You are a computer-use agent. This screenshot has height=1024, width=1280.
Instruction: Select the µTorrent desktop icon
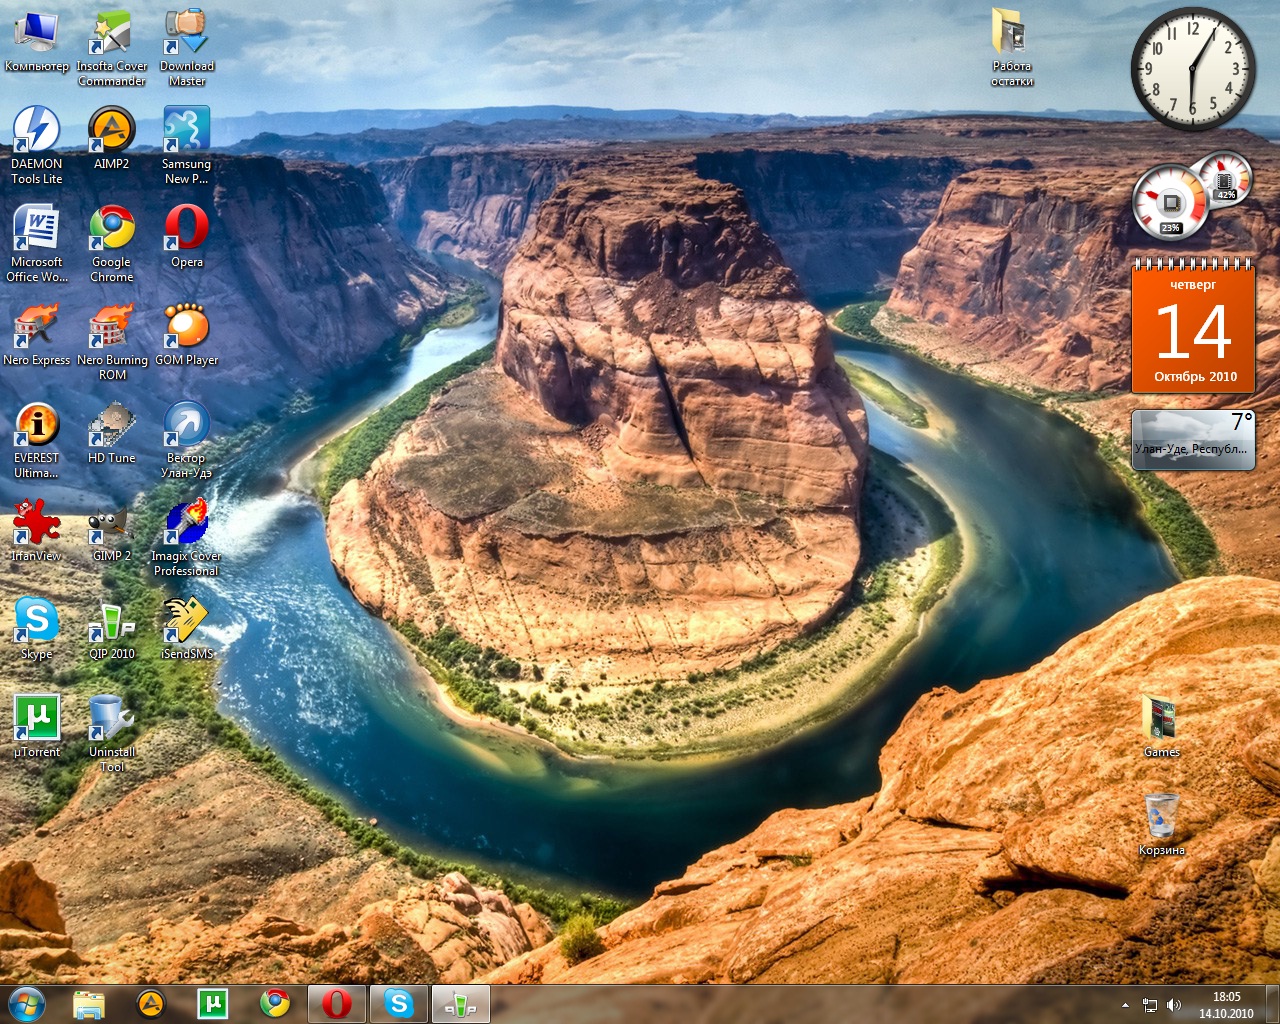(37, 720)
